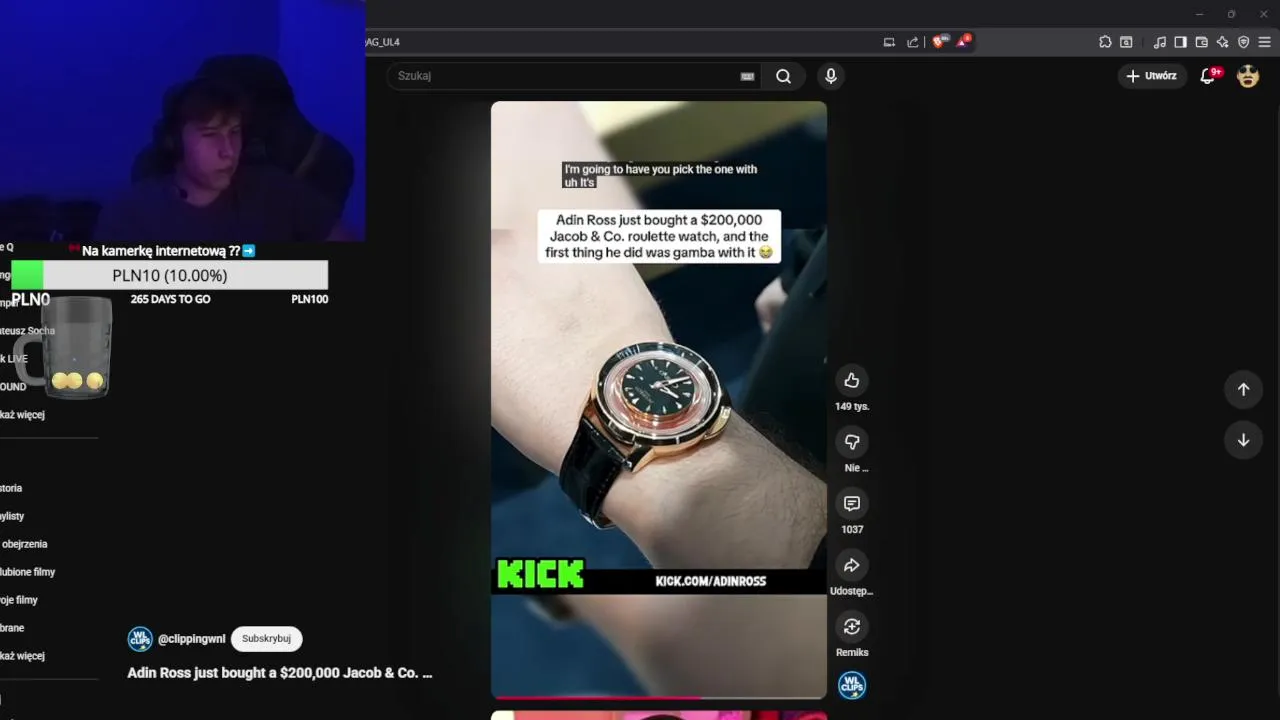The width and height of the screenshot is (1280, 720).
Task: Open the Remiks option
Action: 851,627
